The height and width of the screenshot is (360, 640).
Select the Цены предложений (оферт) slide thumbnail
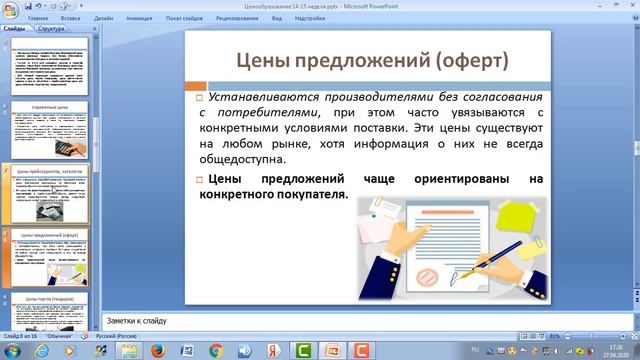tap(49, 258)
